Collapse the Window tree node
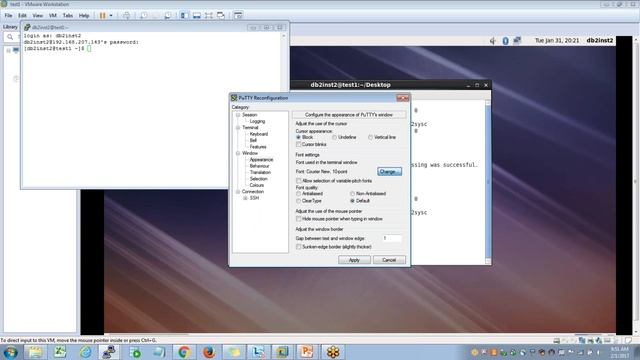 click(238, 153)
